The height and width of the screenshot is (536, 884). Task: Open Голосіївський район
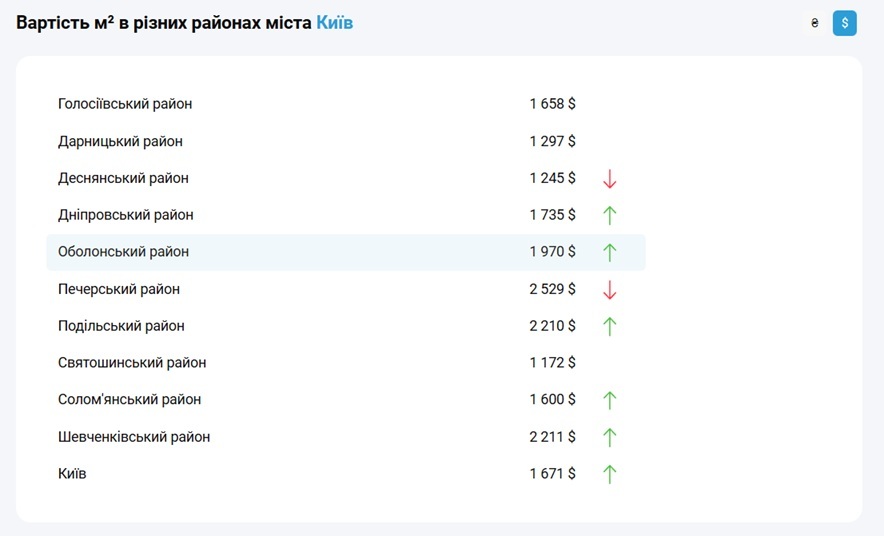125,104
